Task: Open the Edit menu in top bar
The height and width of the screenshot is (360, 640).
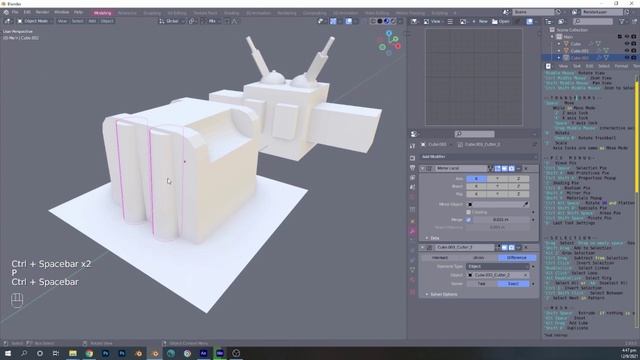Action: click(27, 12)
